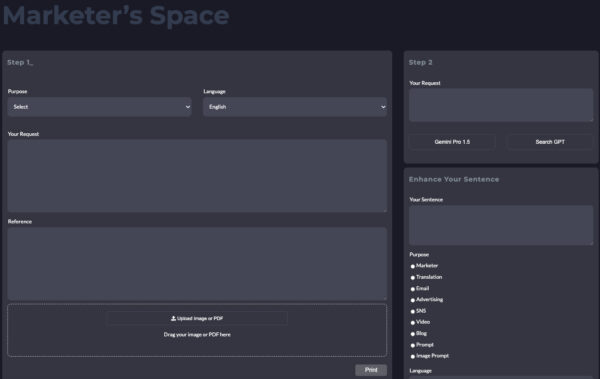Click the Search GPT button
600x379 pixels.
coord(550,142)
